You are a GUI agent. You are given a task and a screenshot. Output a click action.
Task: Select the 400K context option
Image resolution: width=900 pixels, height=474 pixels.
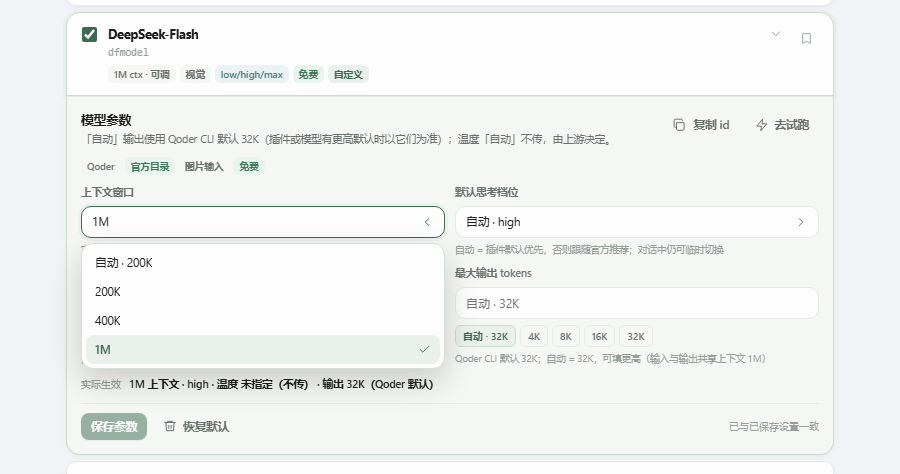tap(263, 320)
